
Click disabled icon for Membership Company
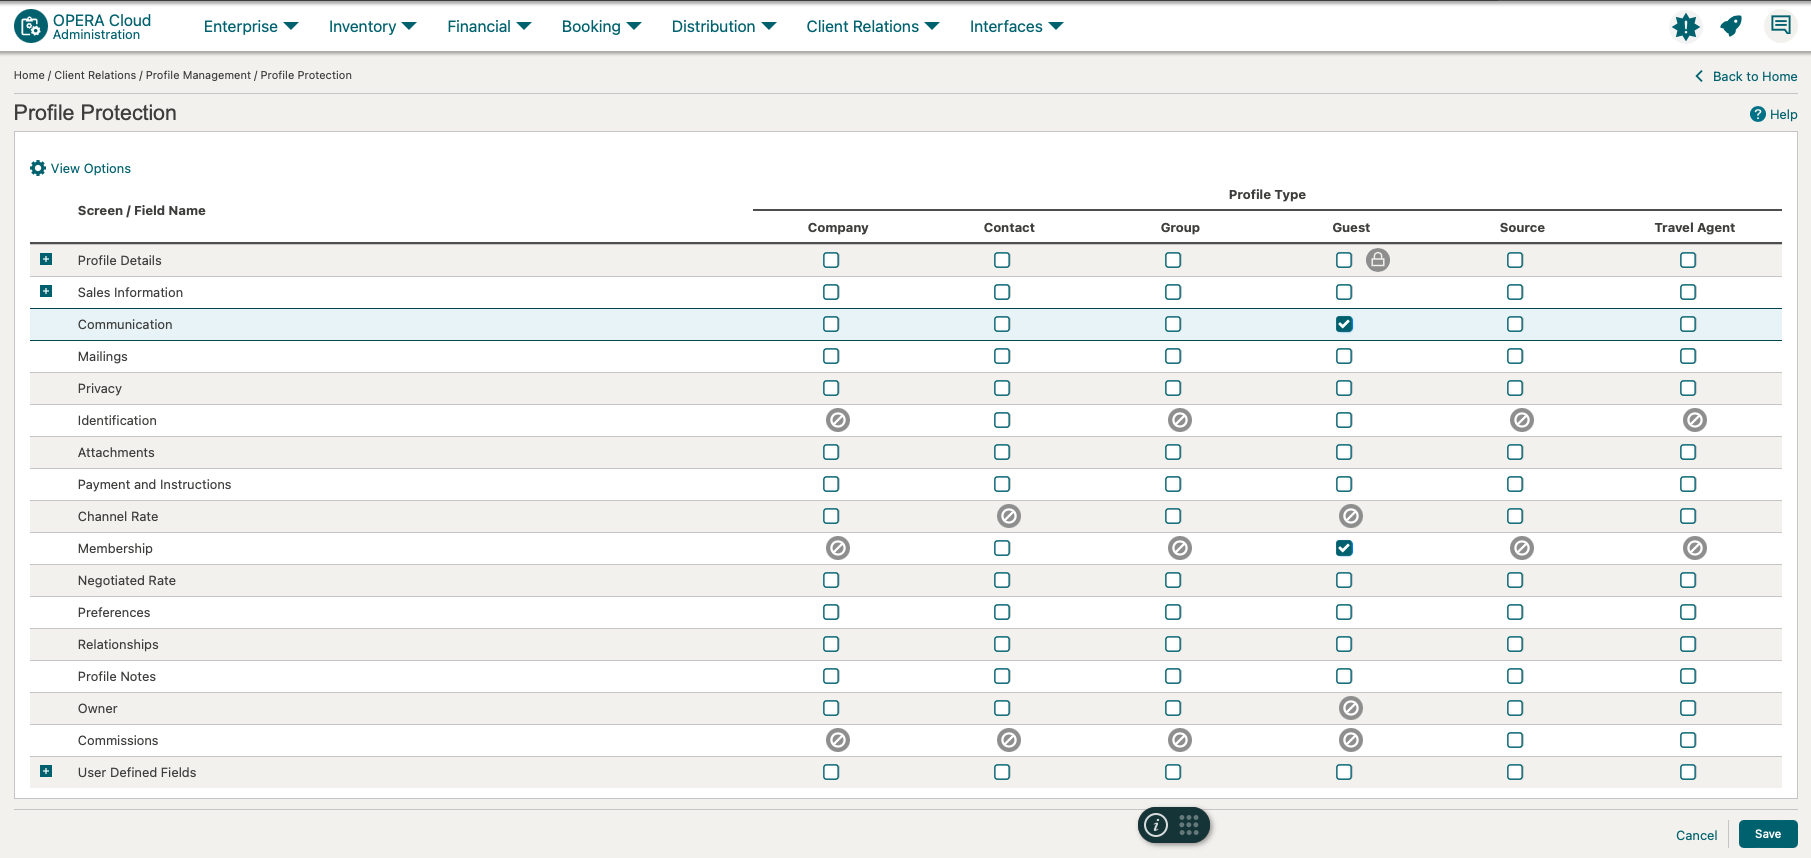[x=838, y=548]
